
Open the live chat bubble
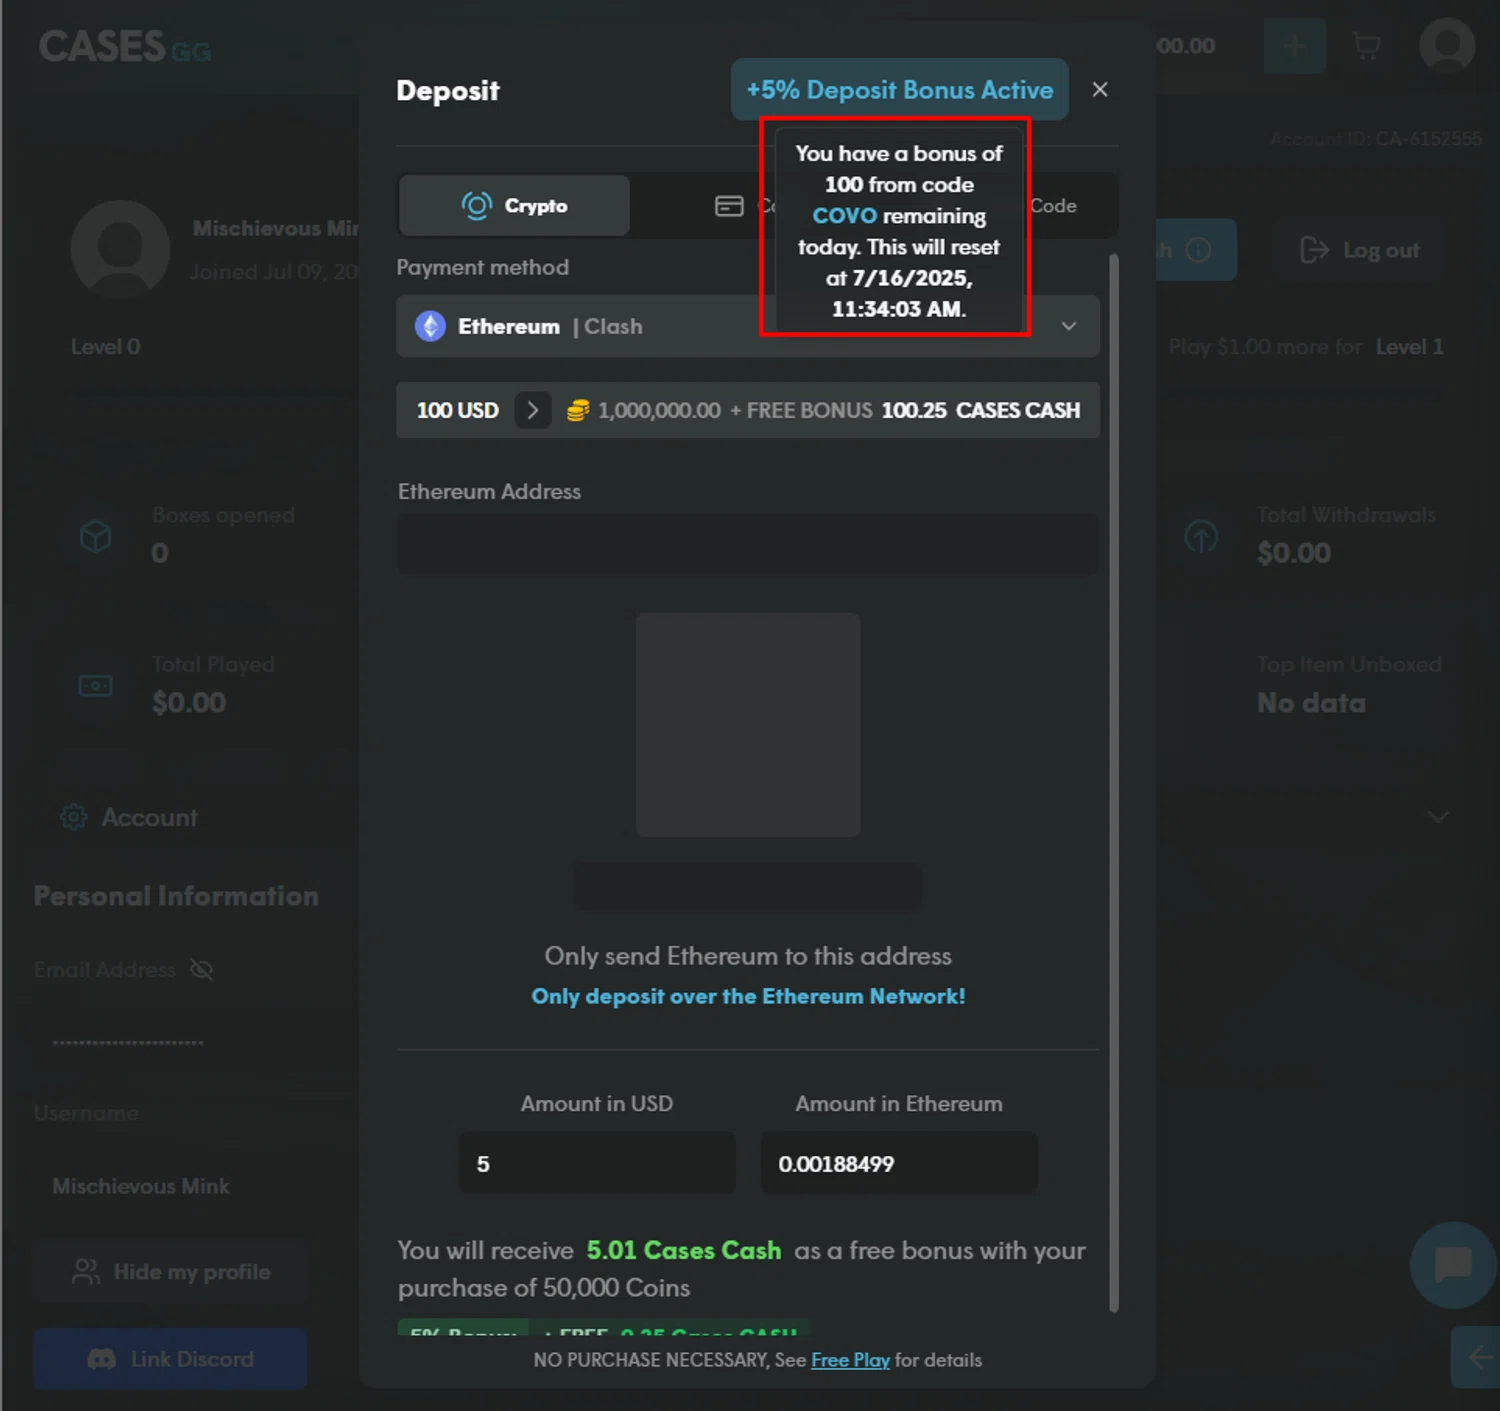tap(1453, 1265)
